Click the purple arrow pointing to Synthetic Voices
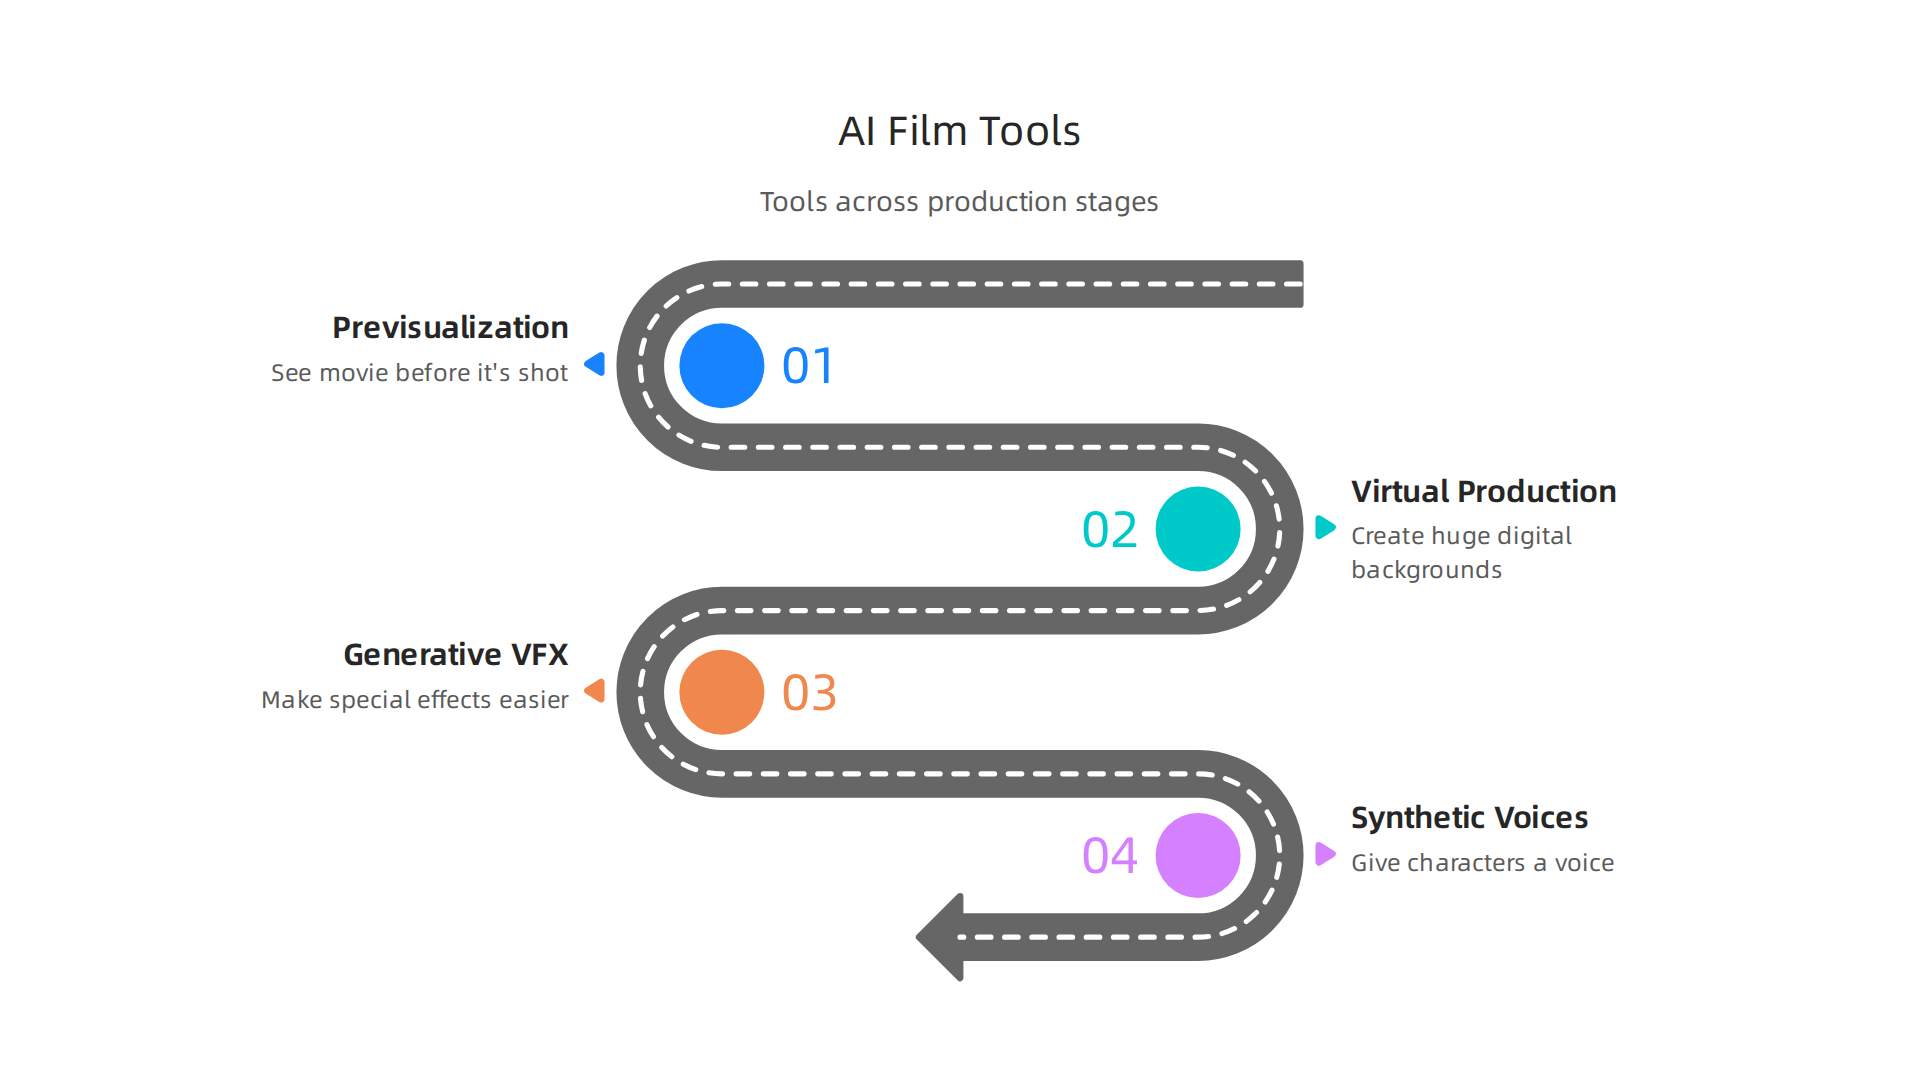The image size is (1920, 1080). 1325,854
